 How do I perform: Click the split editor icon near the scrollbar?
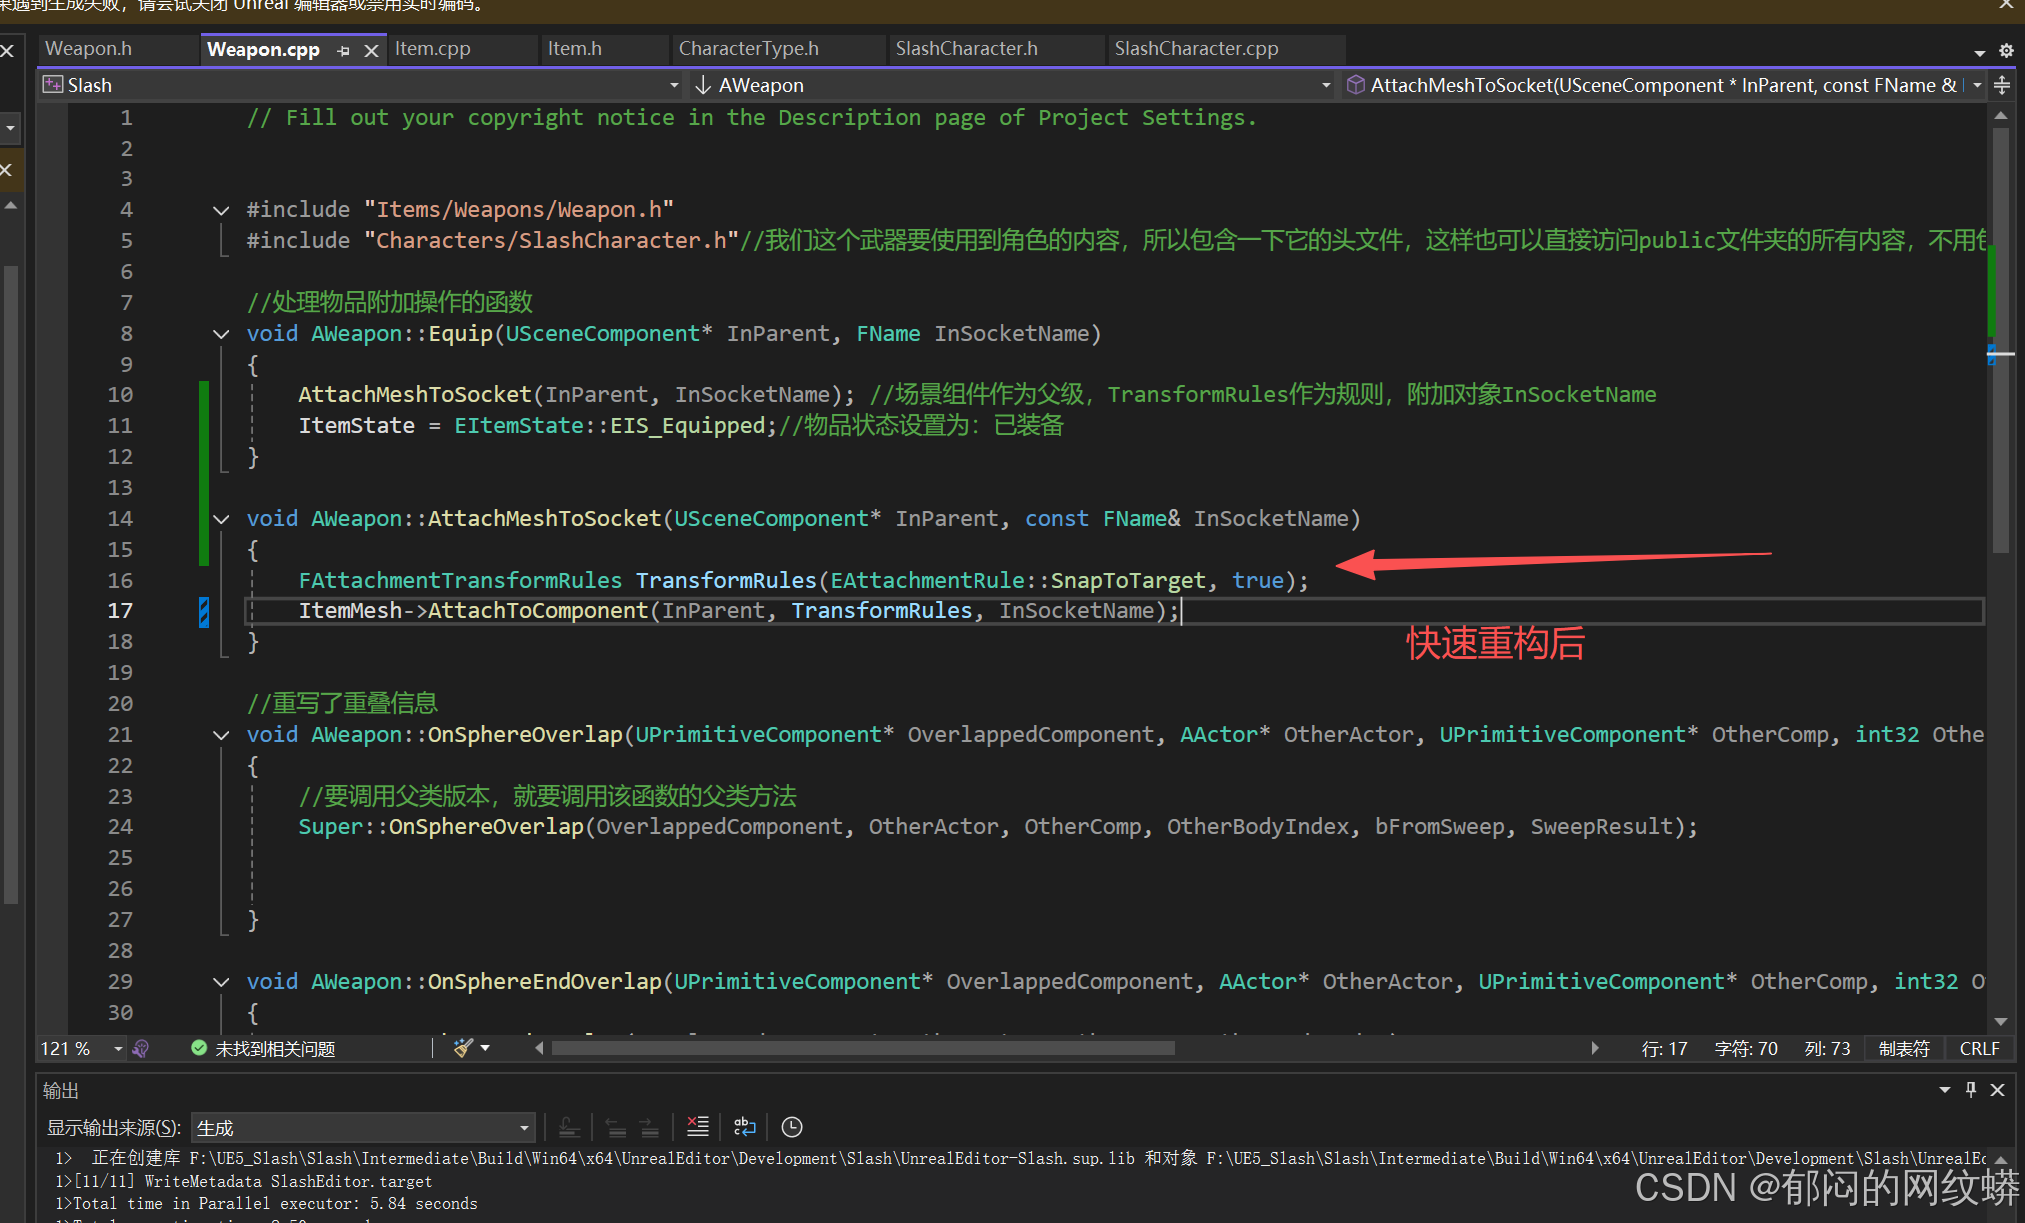[x=2002, y=85]
